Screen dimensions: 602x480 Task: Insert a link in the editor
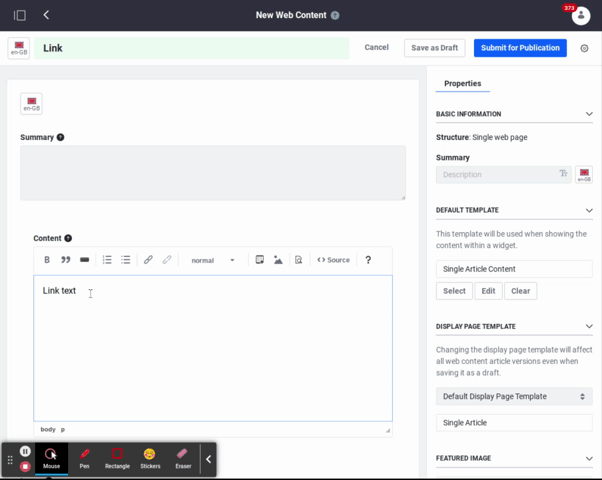pyautogui.click(x=148, y=260)
